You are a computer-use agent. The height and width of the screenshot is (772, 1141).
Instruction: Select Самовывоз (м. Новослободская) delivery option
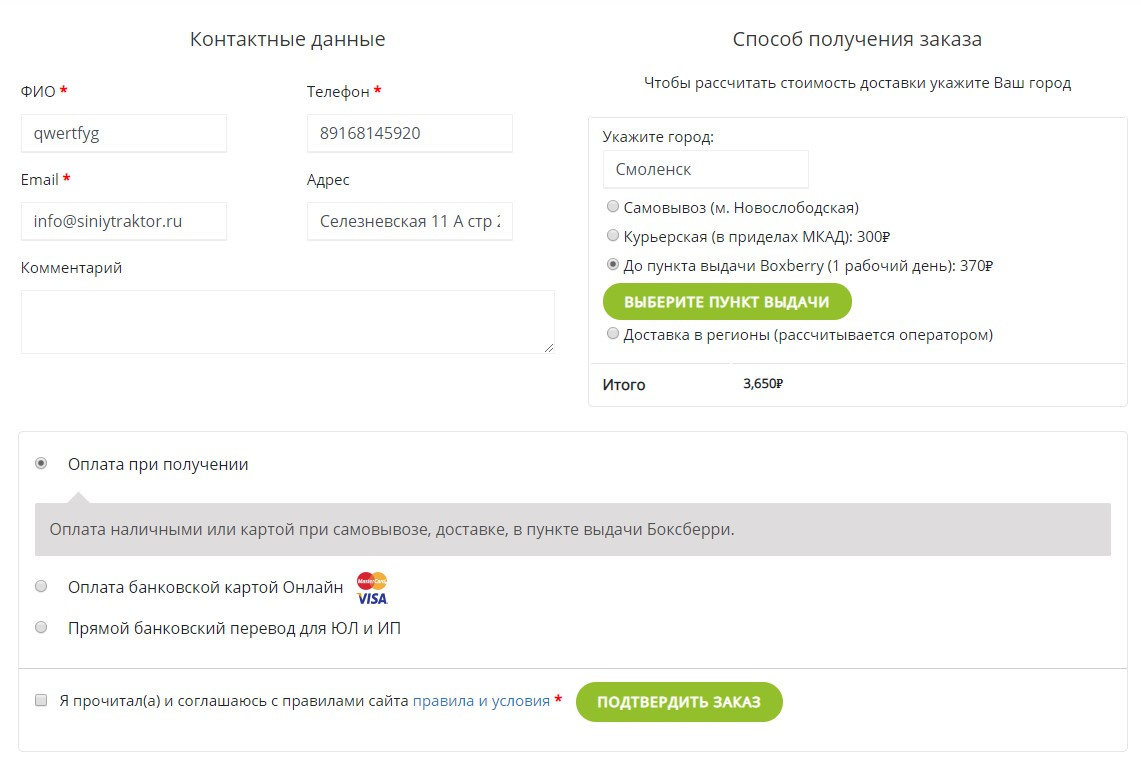[x=613, y=207]
